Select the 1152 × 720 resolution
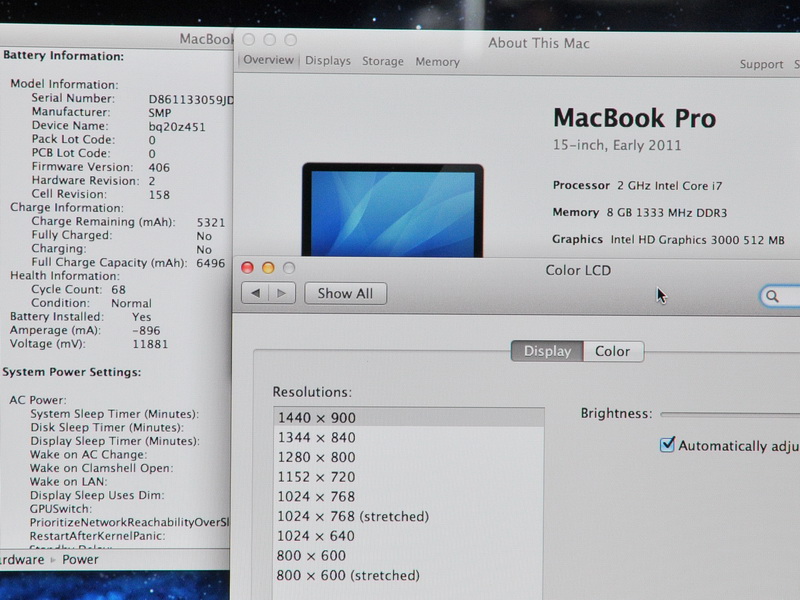 coord(409,477)
